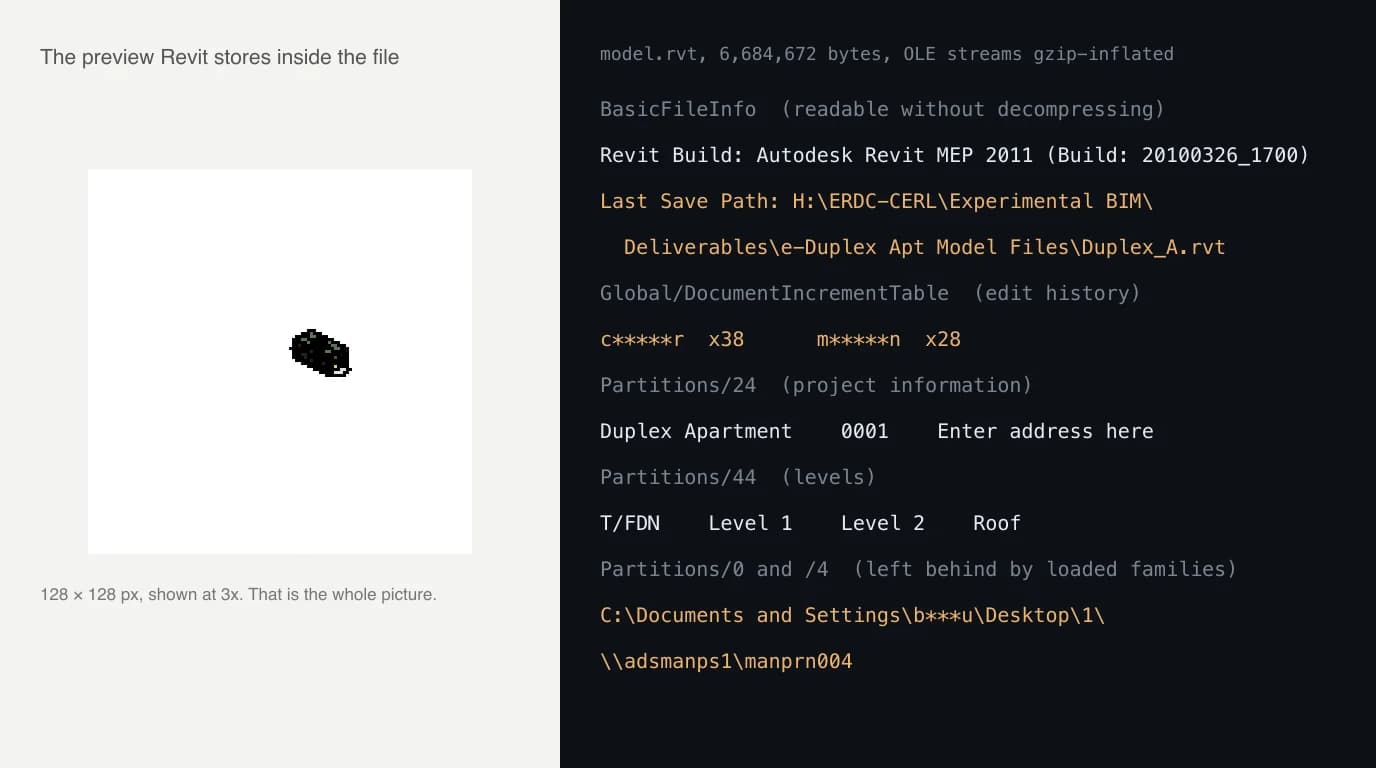
Task: Select the "C:\Documents and Settings" desktop path line
Action: pyautogui.click(x=852, y=615)
